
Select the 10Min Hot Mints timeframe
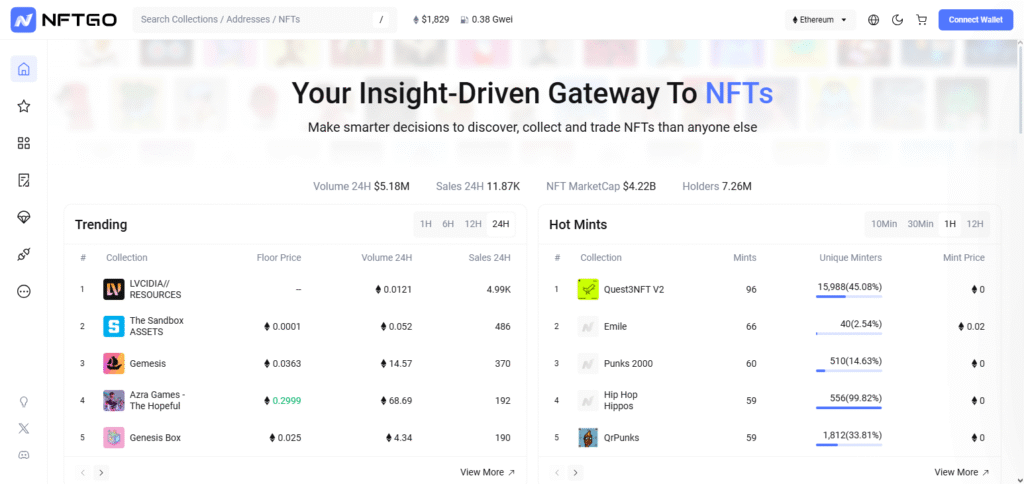(x=884, y=224)
